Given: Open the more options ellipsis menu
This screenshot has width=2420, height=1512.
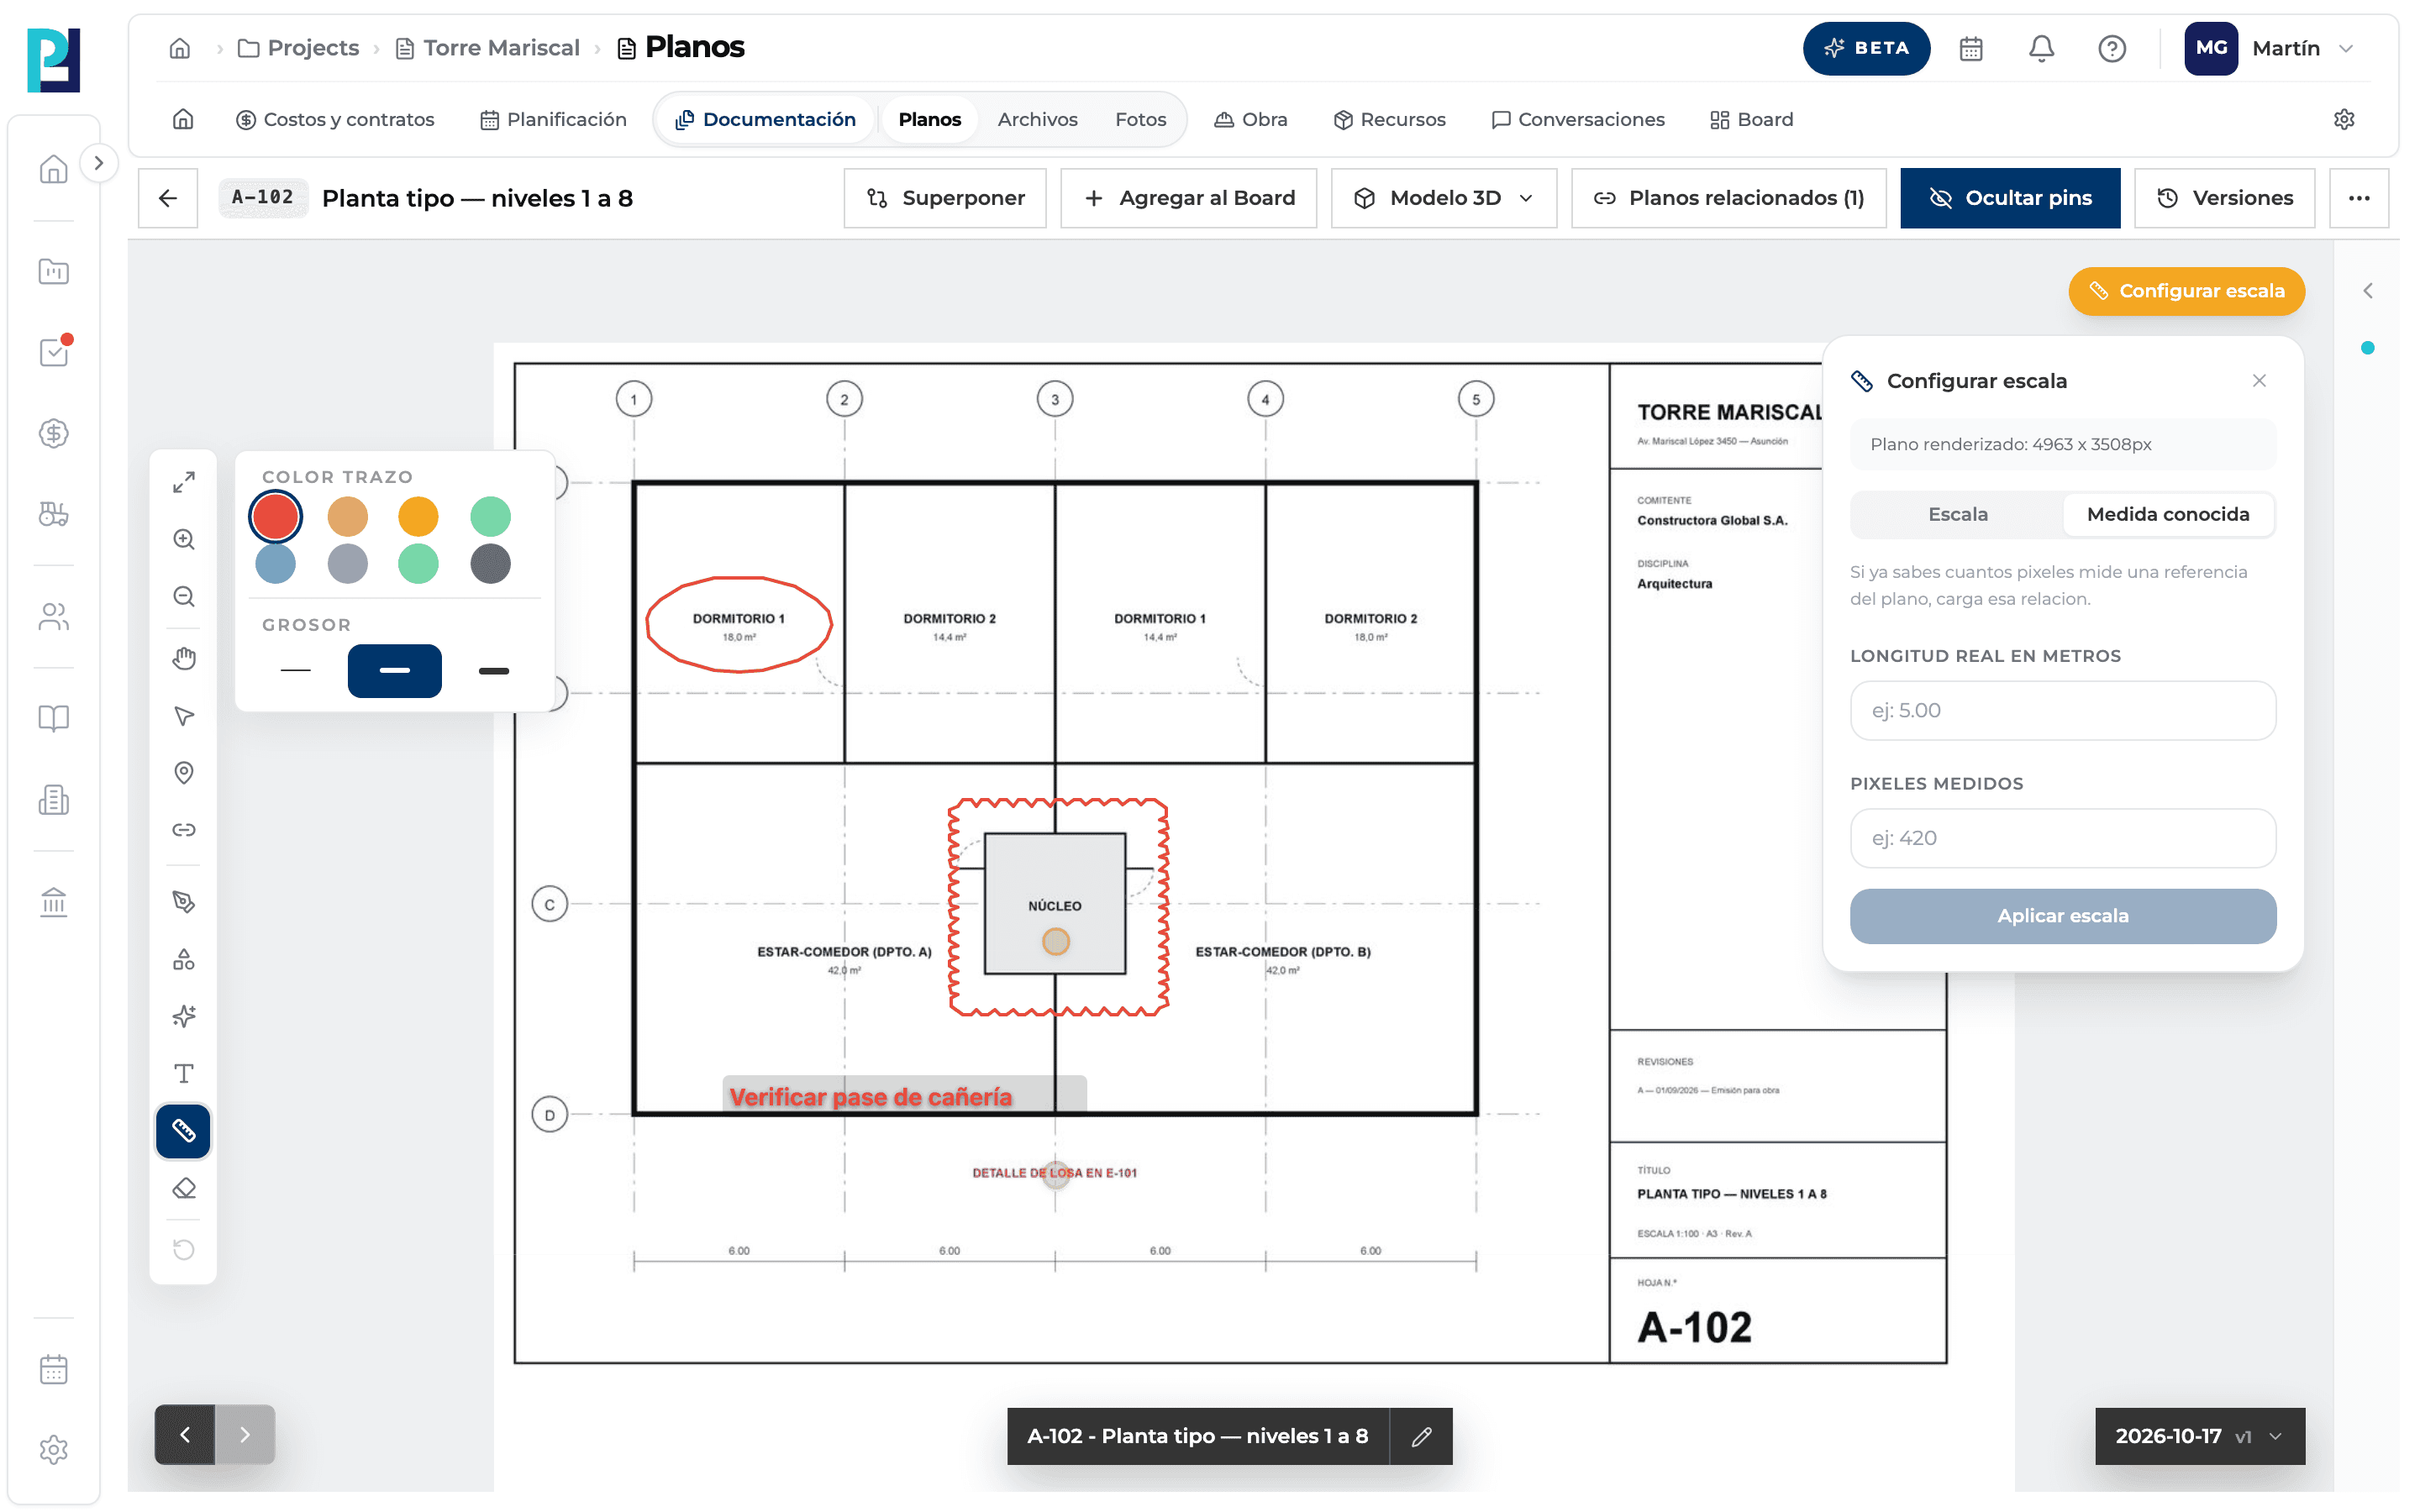Looking at the screenshot, I should [2359, 198].
